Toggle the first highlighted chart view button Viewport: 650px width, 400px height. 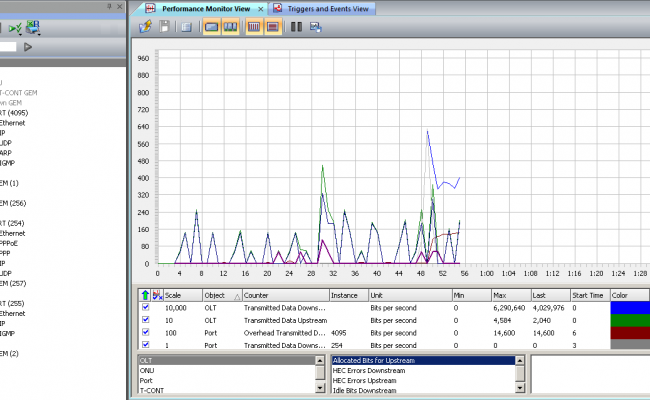(212, 26)
